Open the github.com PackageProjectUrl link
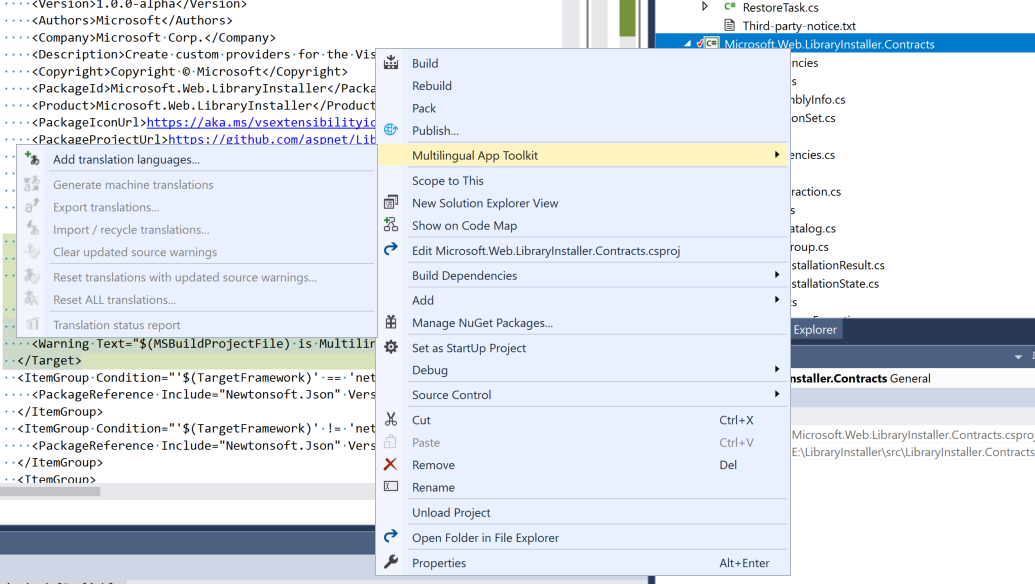The height and width of the screenshot is (584, 1035). pyautogui.click(x=272, y=139)
